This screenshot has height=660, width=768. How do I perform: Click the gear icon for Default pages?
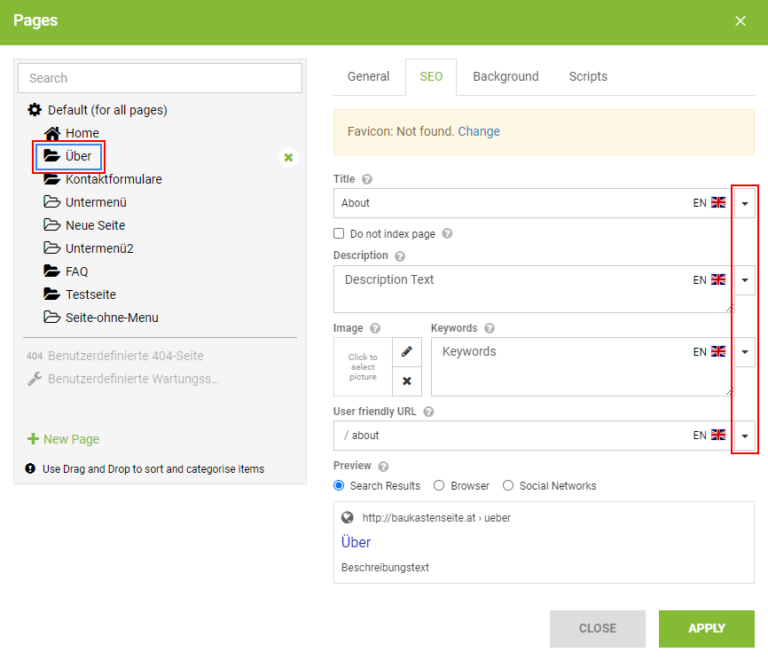pos(34,110)
